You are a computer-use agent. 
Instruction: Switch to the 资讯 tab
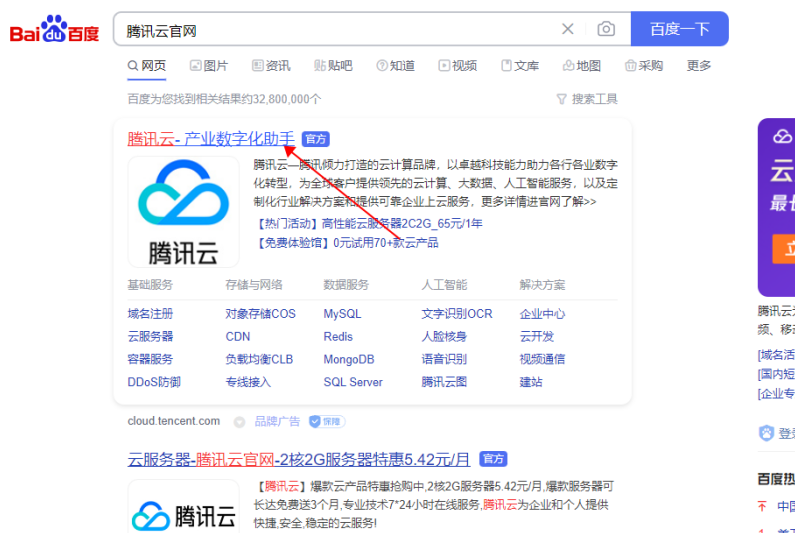click(x=271, y=66)
